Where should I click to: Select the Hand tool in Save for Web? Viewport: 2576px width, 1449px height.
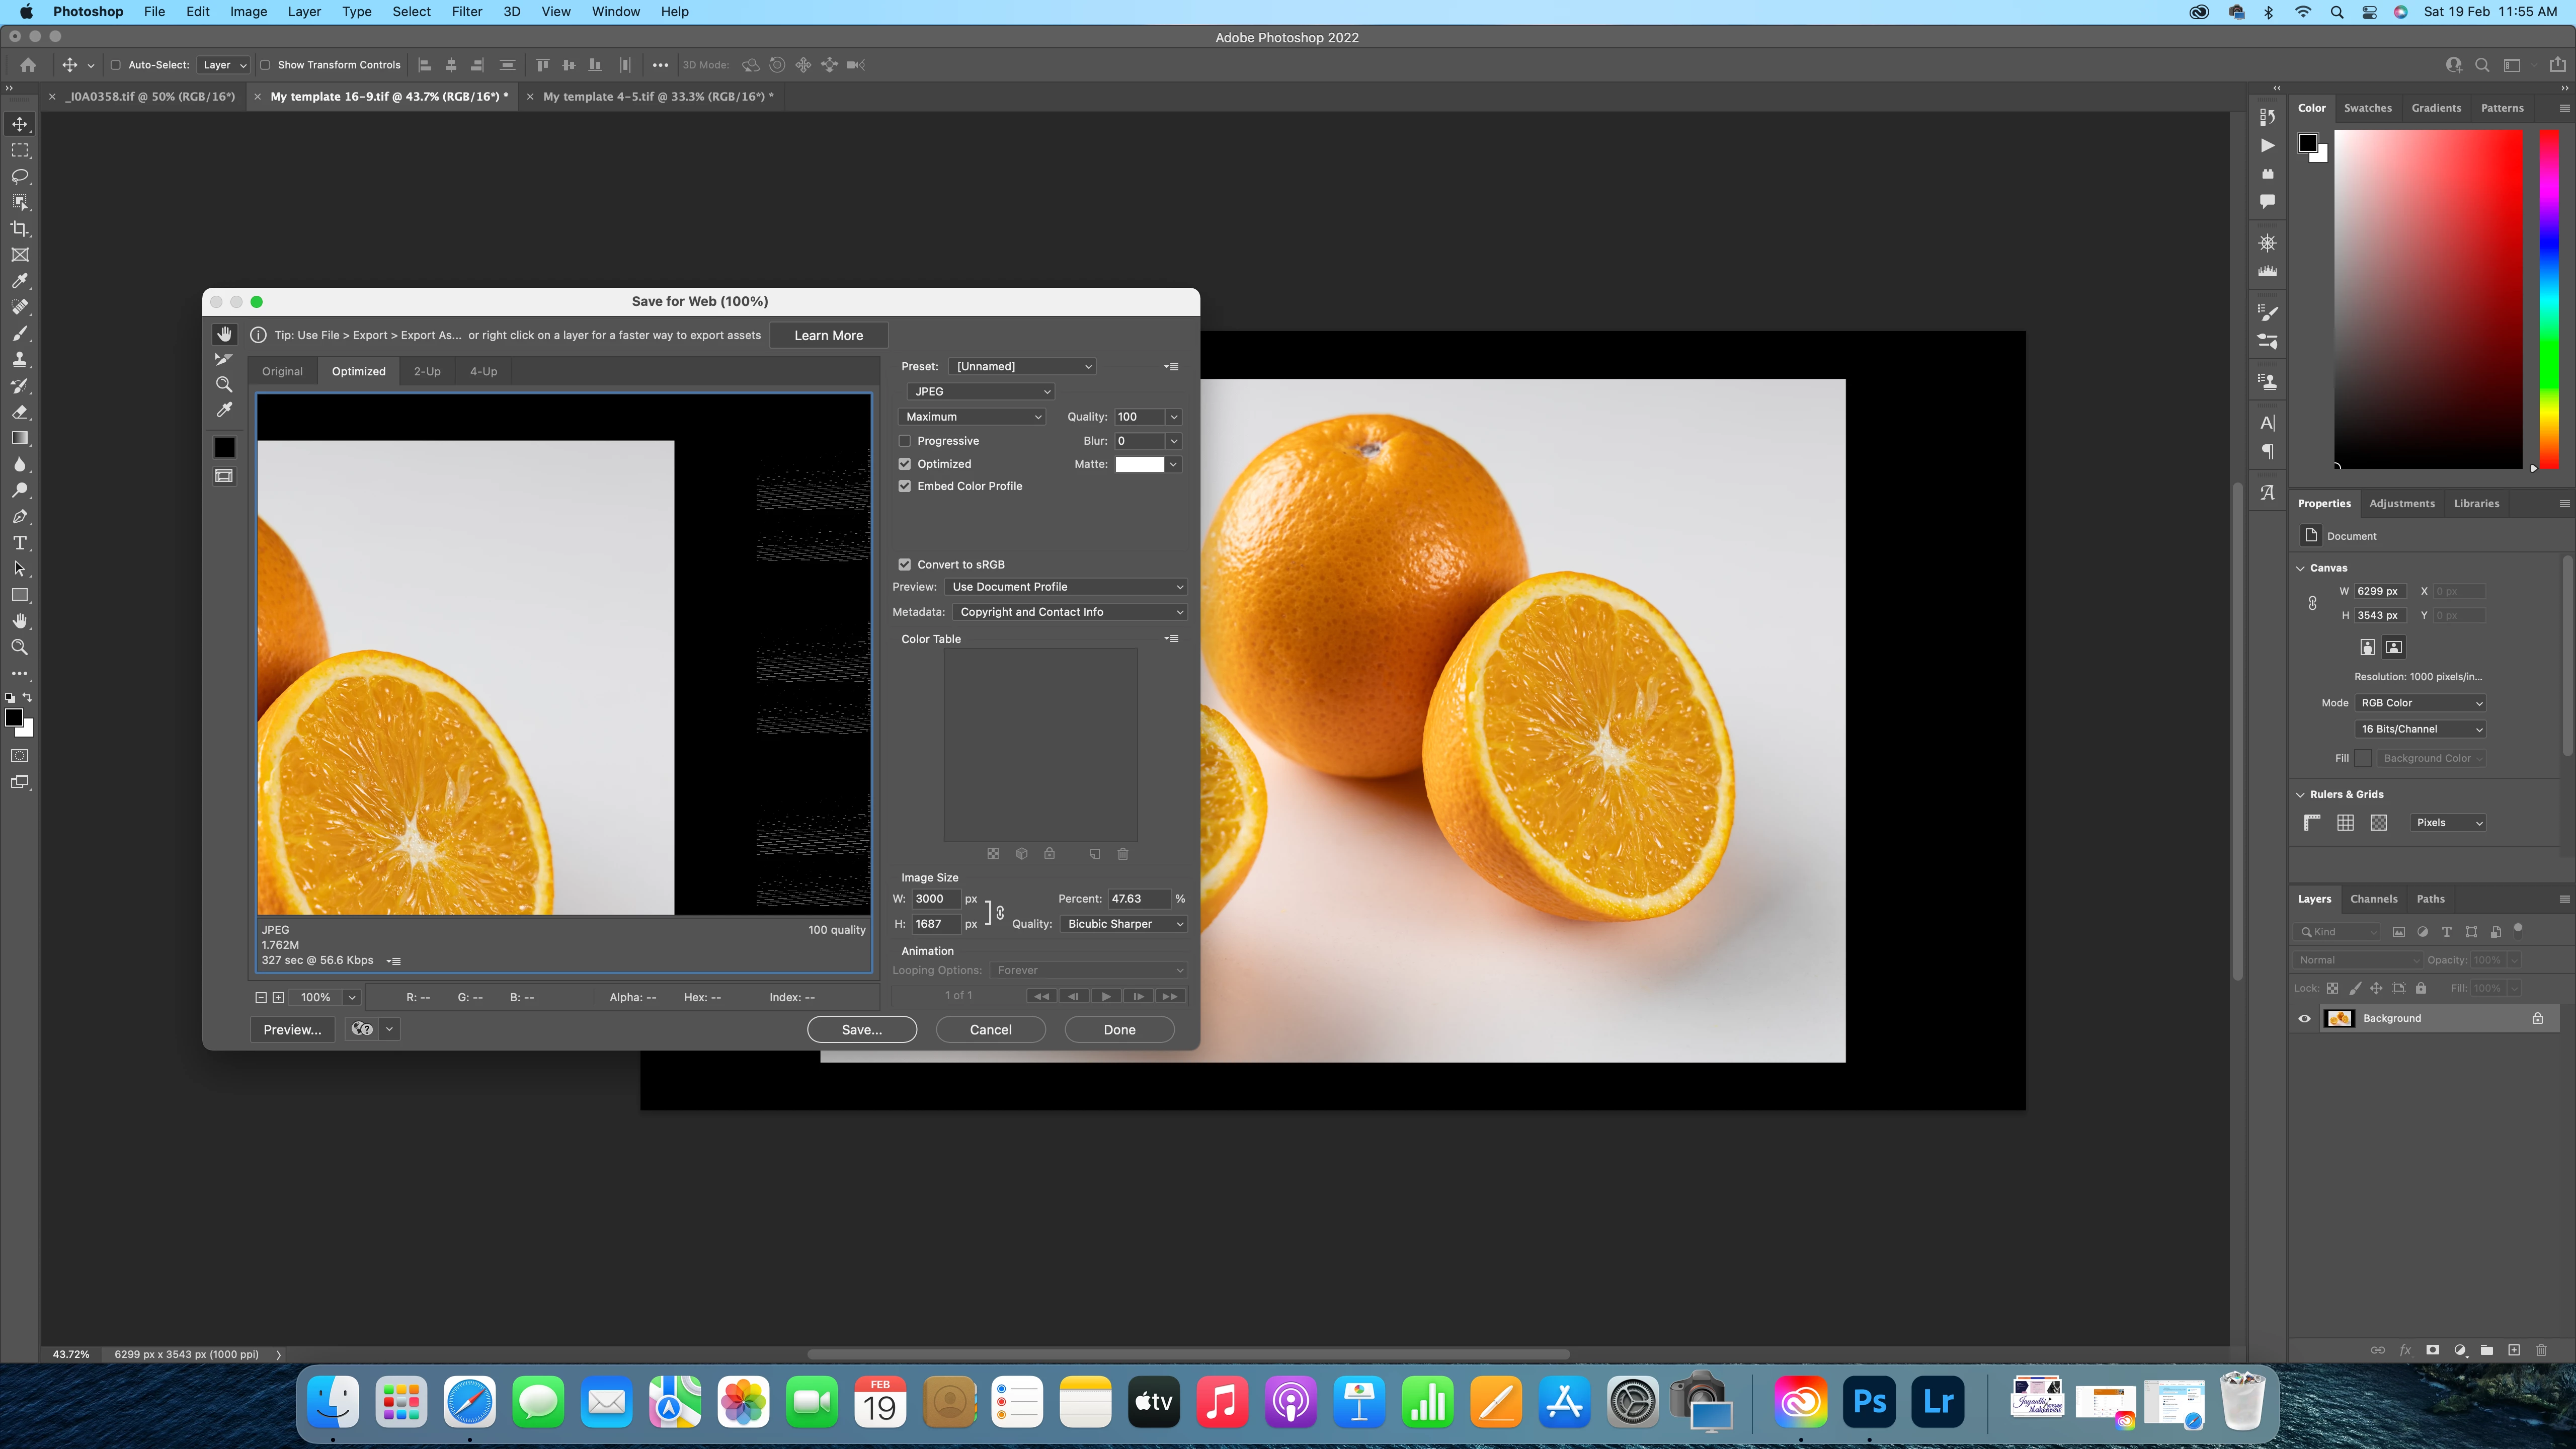click(224, 334)
